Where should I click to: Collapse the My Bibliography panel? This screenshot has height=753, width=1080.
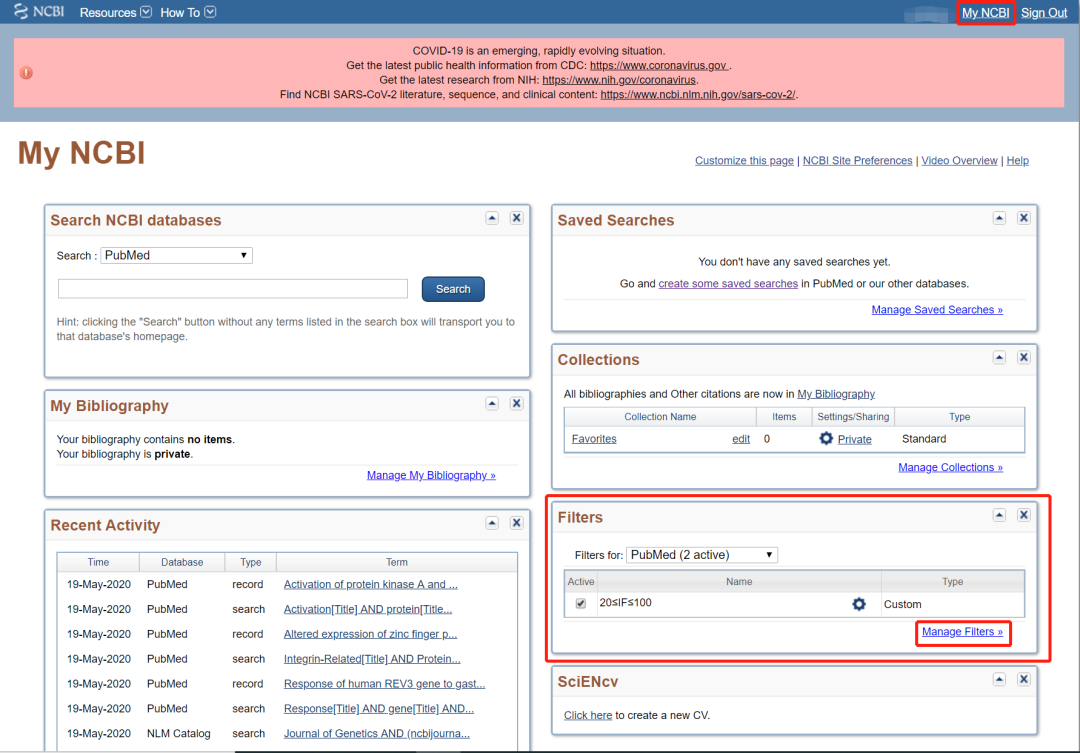coord(491,403)
